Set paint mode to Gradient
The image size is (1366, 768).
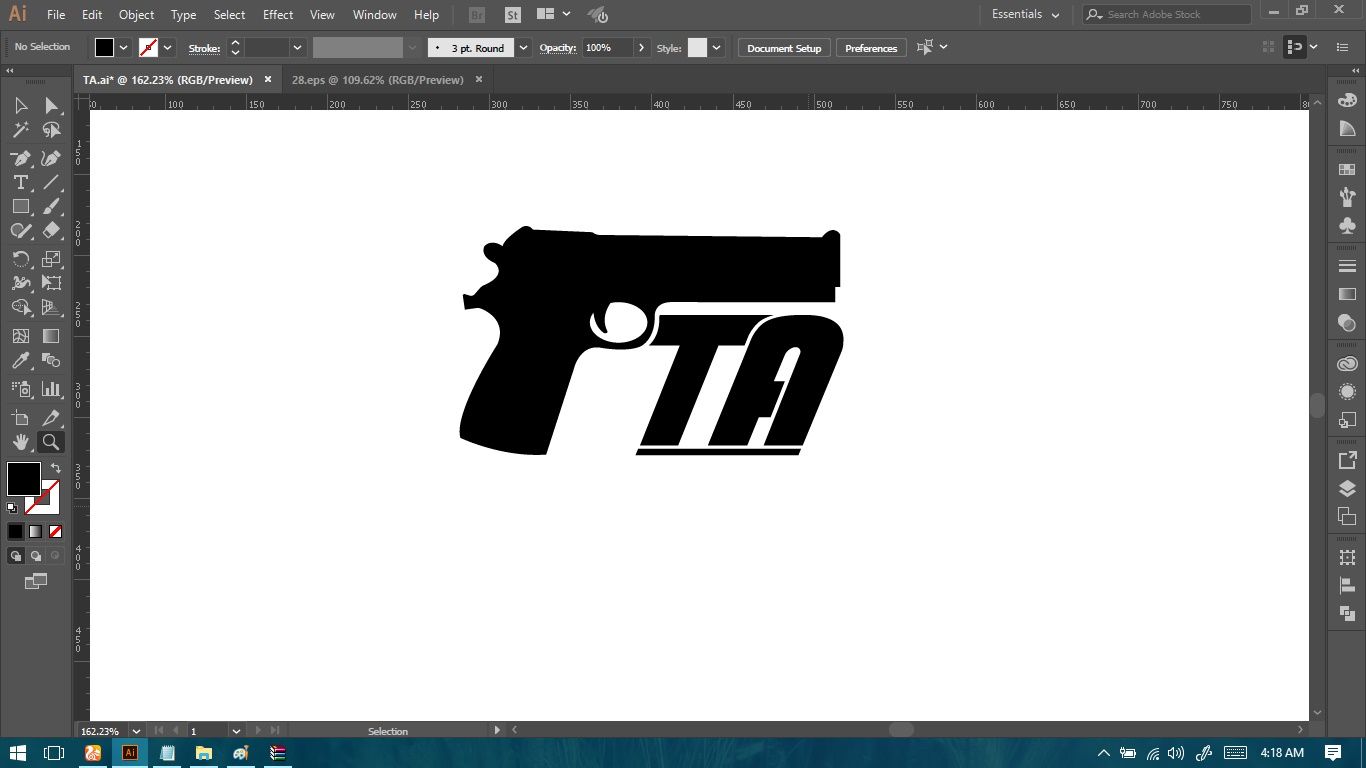36,532
